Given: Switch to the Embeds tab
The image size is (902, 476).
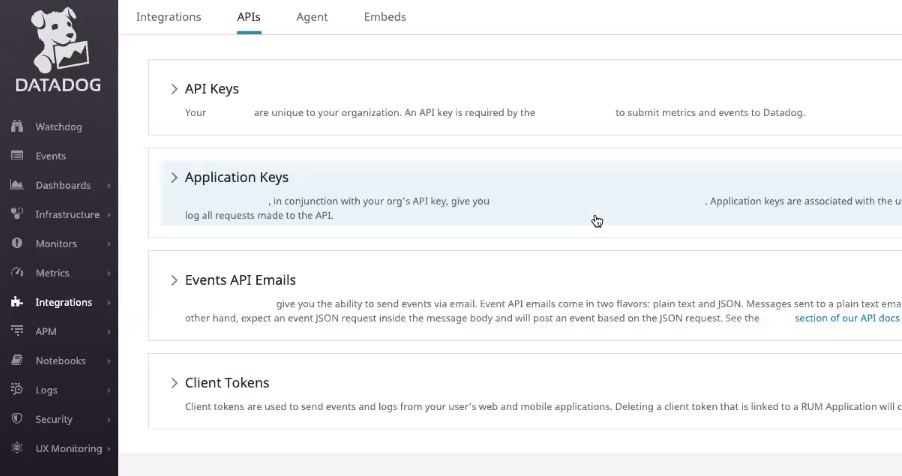Looking at the screenshot, I should (x=385, y=17).
